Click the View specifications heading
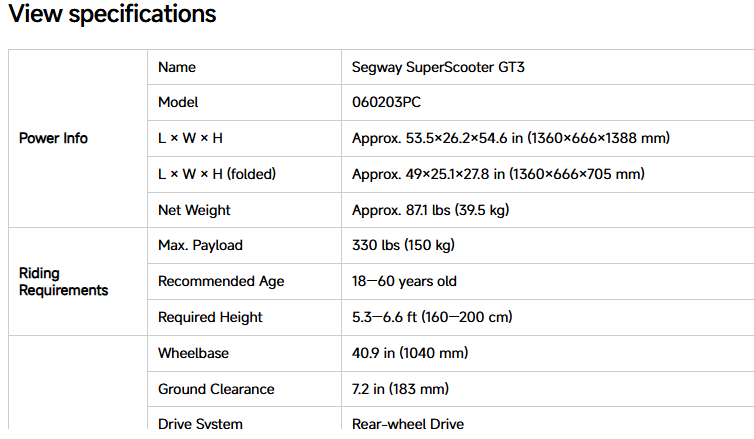This screenshot has width=754, height=439. 113,14
